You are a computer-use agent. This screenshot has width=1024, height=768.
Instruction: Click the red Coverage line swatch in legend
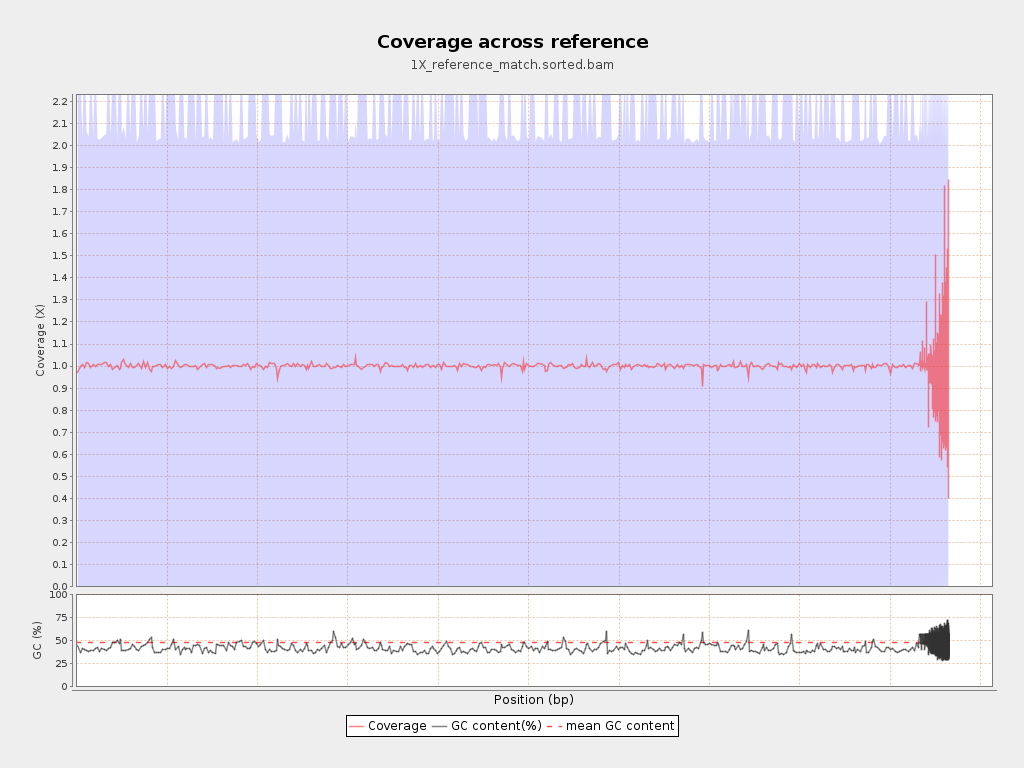tap(357, 726)
